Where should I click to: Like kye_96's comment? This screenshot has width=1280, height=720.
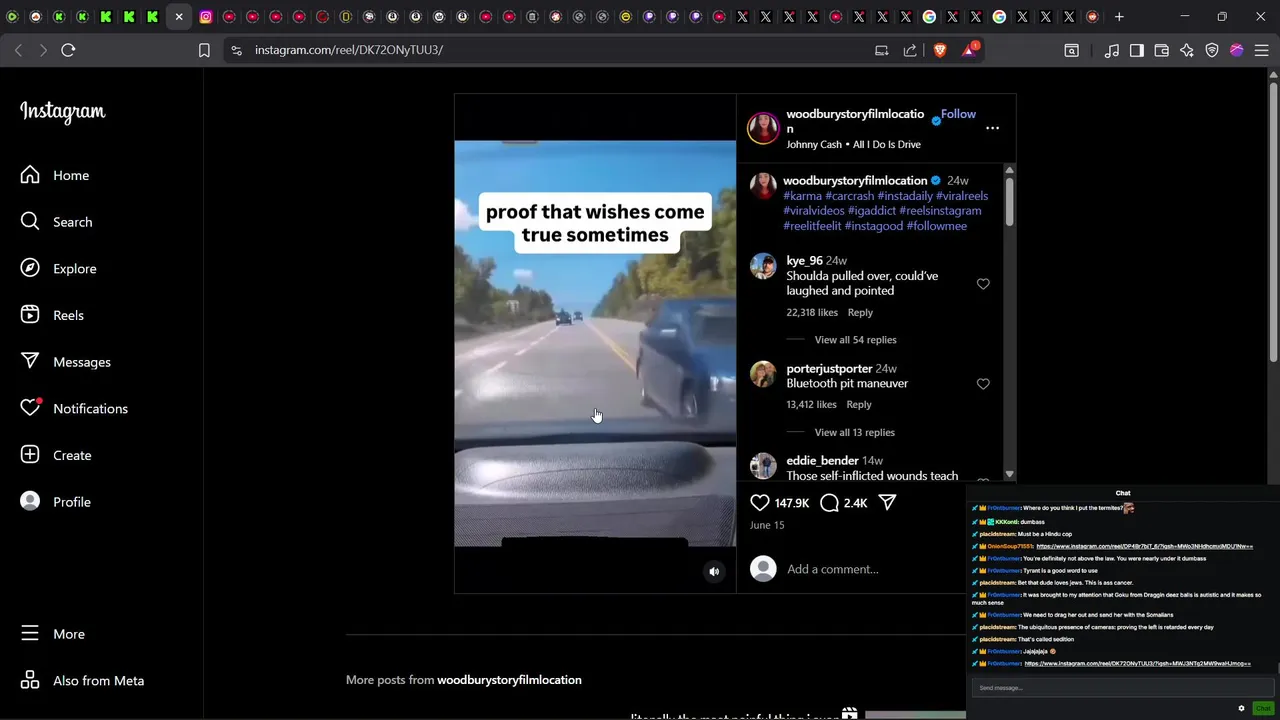(x=983, y=284)
